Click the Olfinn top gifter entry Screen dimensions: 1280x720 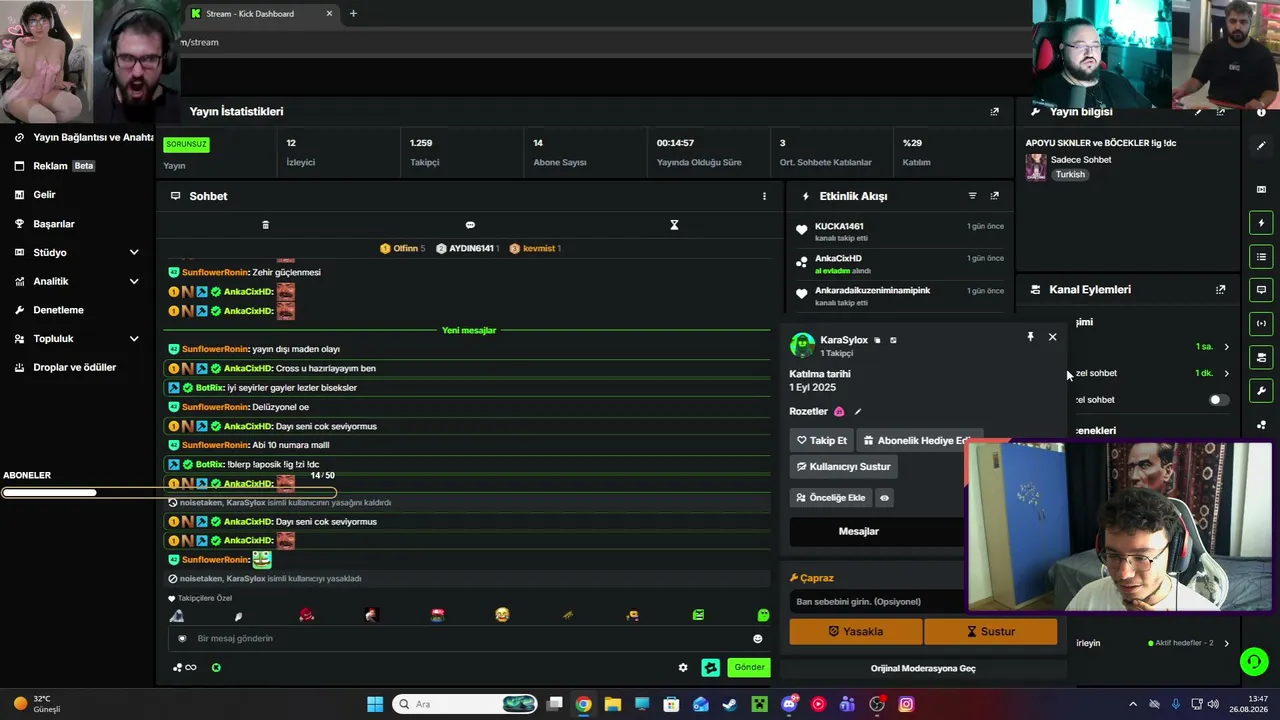tap(403, 248)
